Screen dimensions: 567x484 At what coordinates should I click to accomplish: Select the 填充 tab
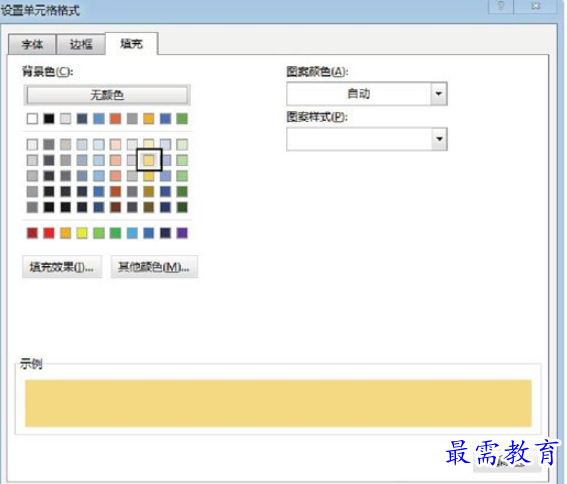(x=131, y=44)
